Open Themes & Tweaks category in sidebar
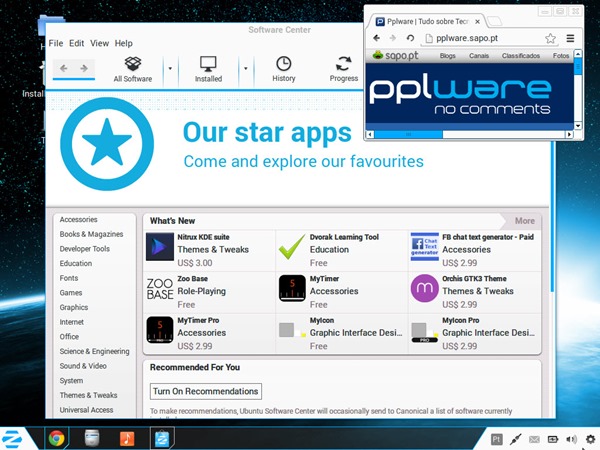 click(88, 395)
